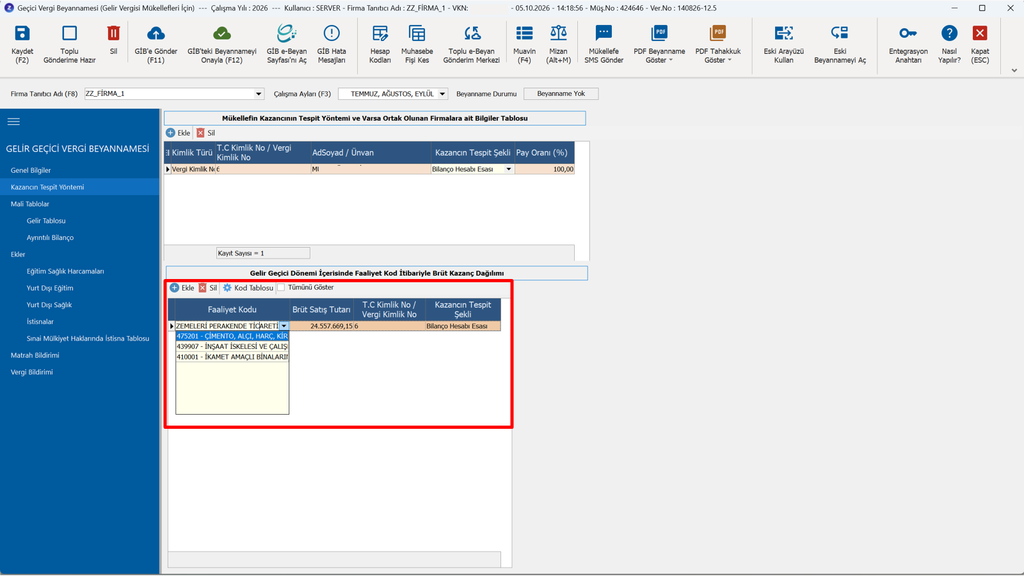Image resolution: width=1024 pixels, height=576 pixels.
Task: Open the Firma Tanıtıcı Adı dropdown
Action: tap(259, 94)
